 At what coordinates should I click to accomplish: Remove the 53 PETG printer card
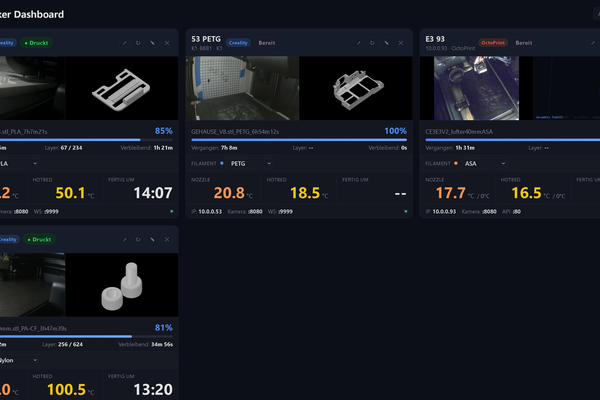[x=401, y=43]
